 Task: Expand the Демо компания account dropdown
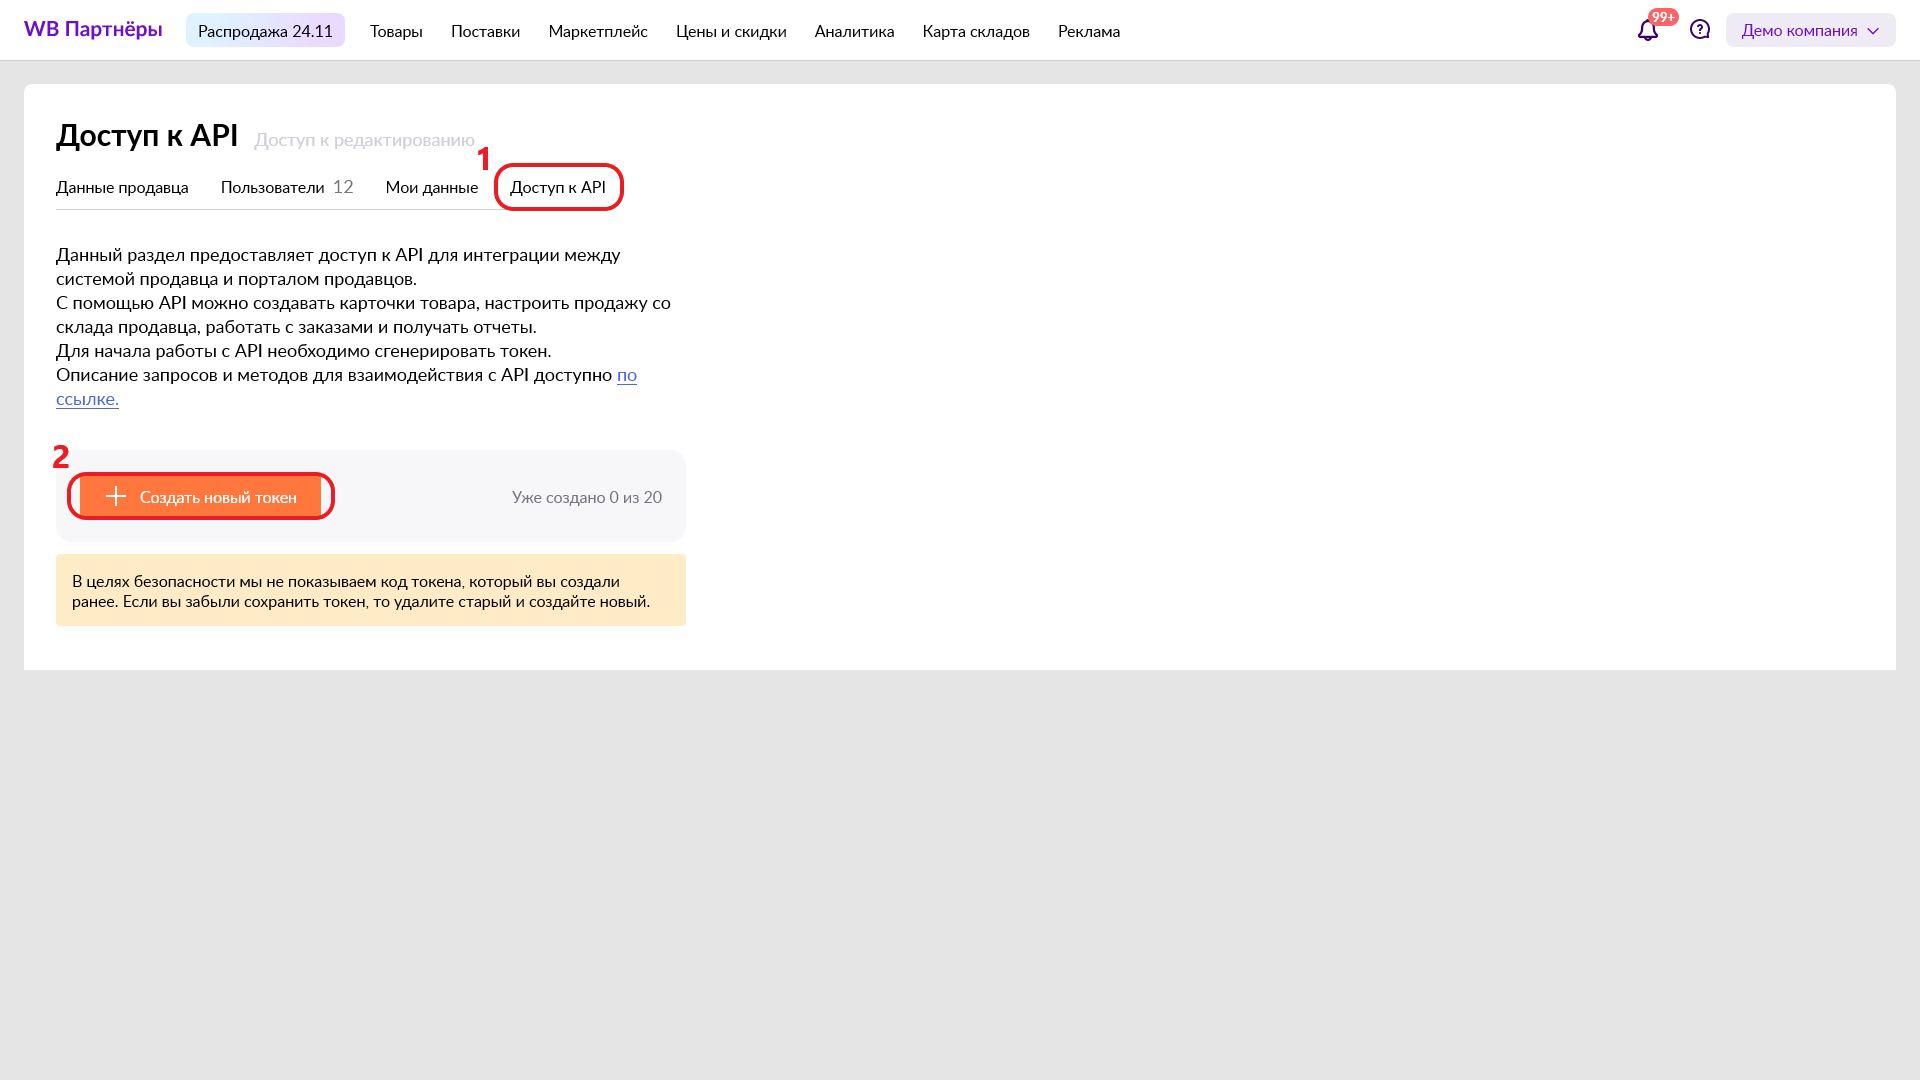1798,31
